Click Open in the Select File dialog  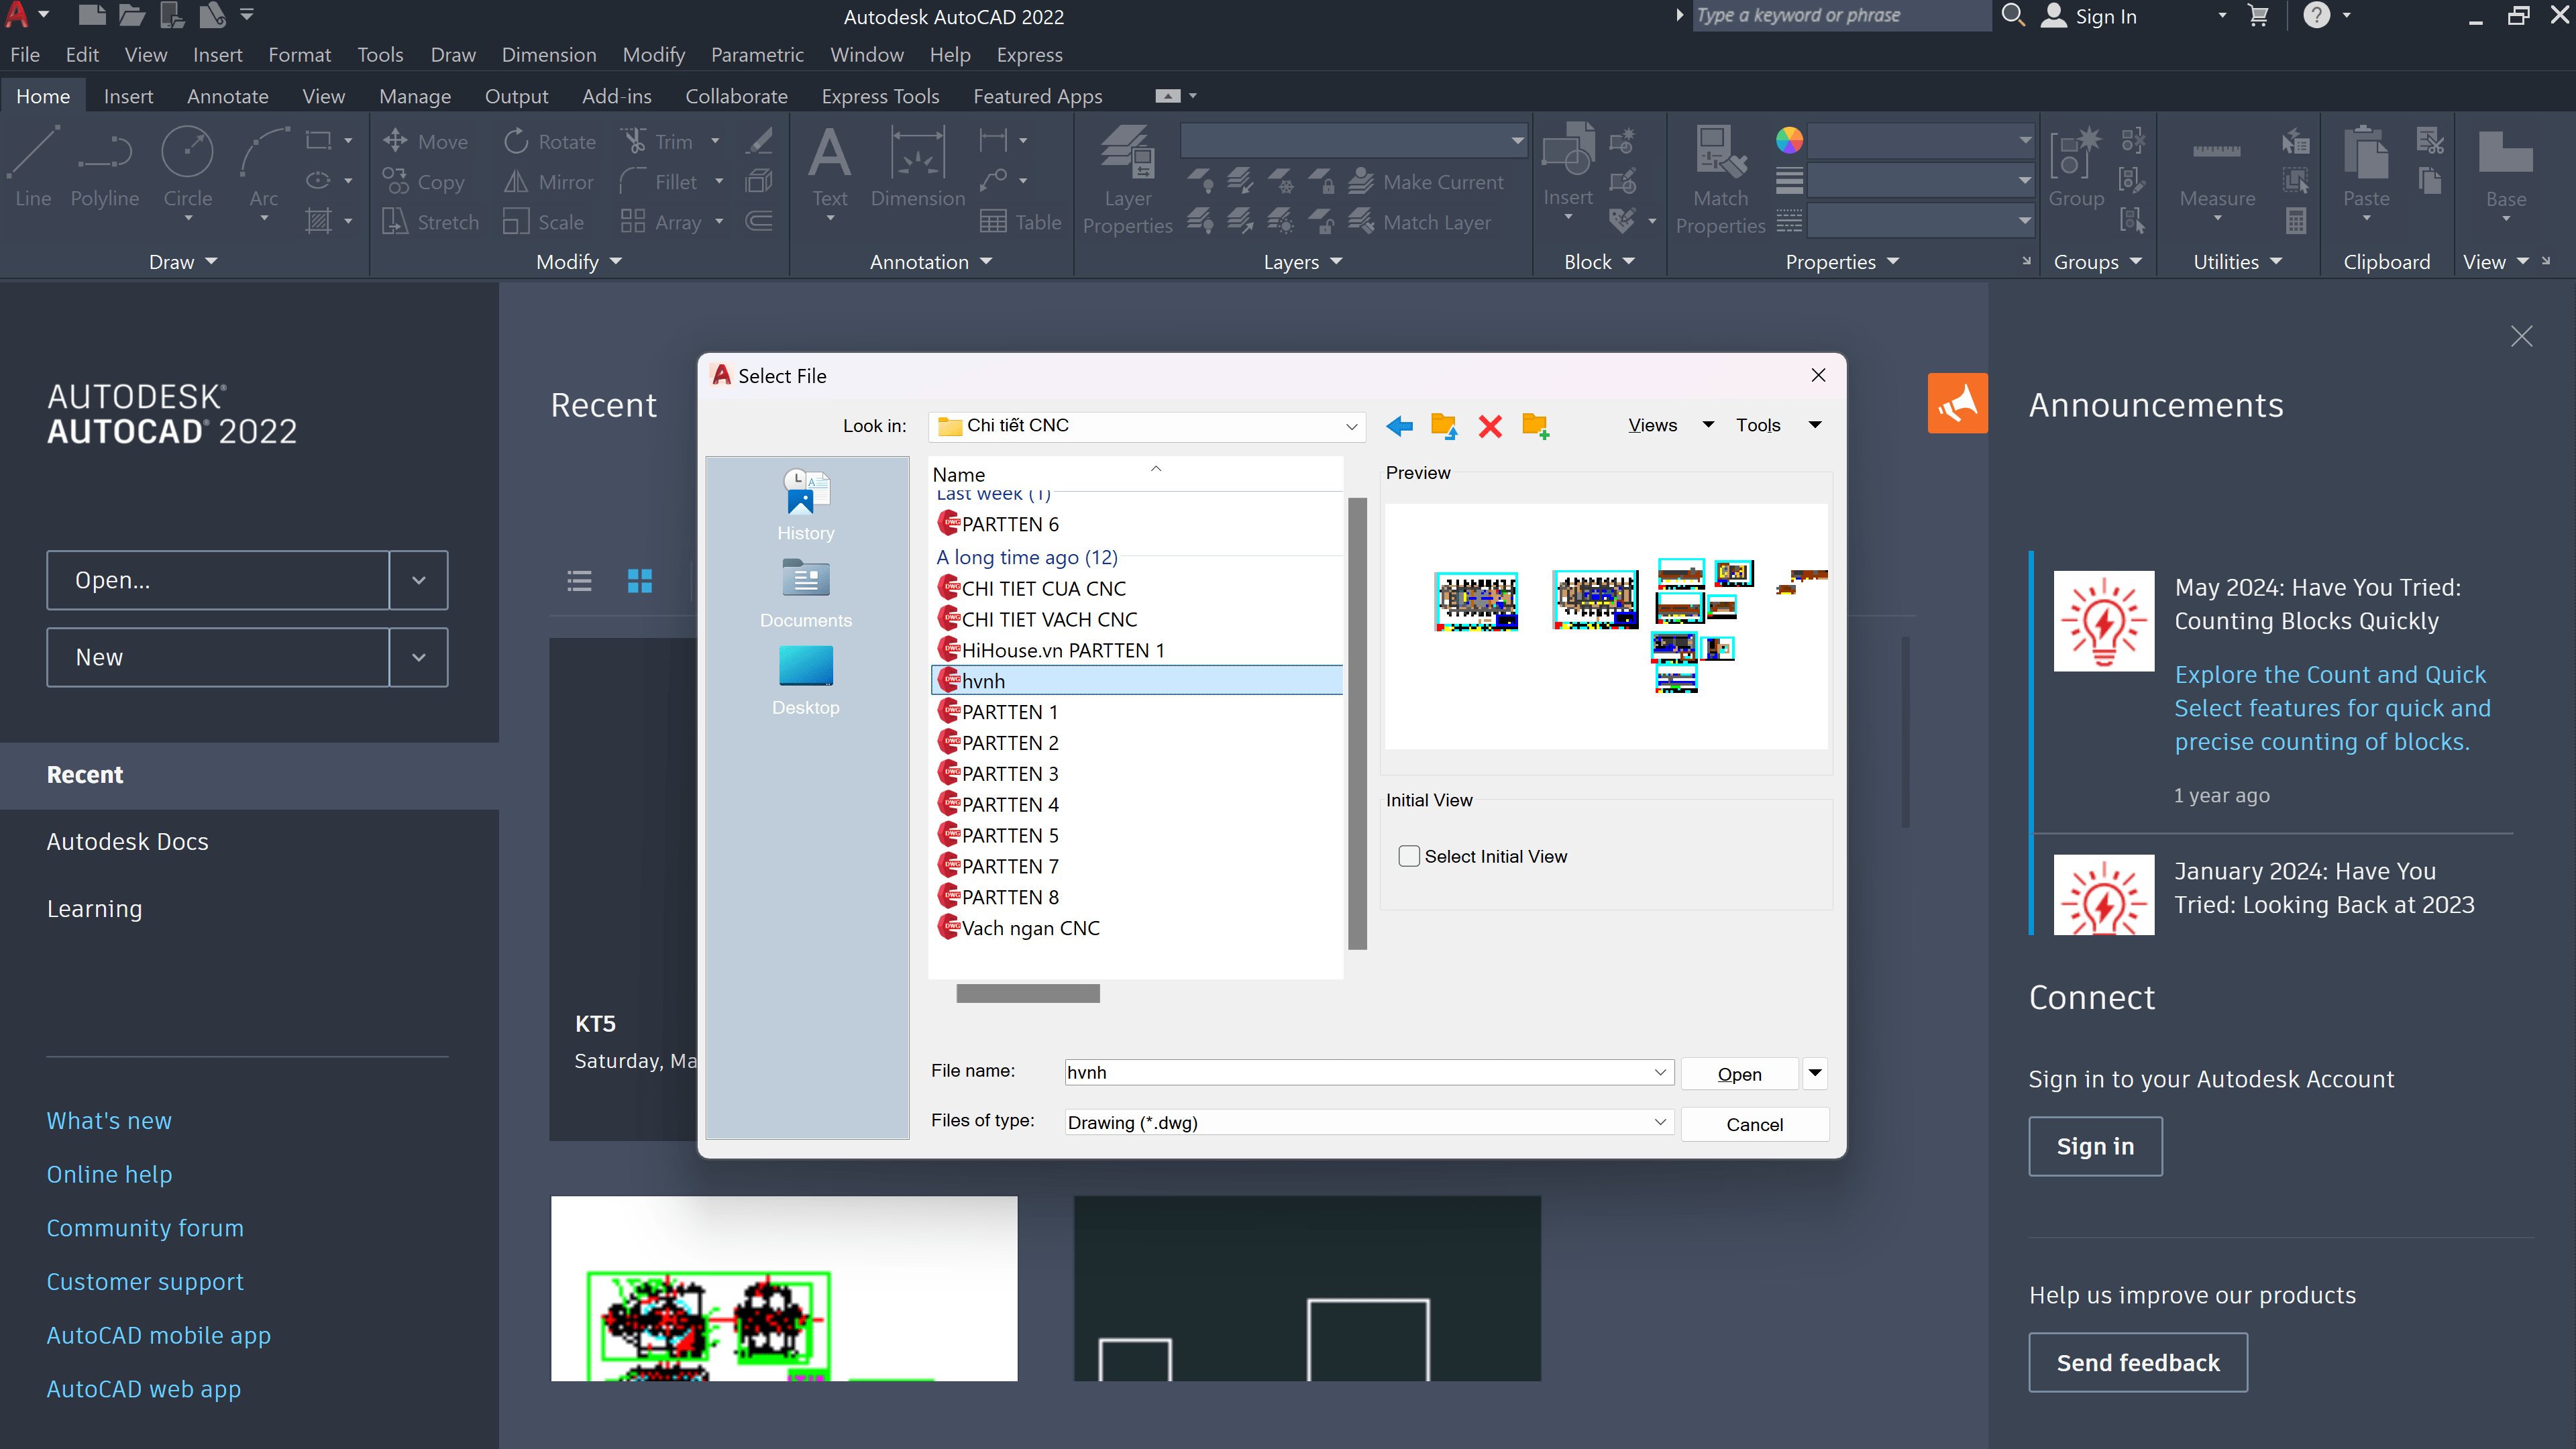coord(1739,1073)
